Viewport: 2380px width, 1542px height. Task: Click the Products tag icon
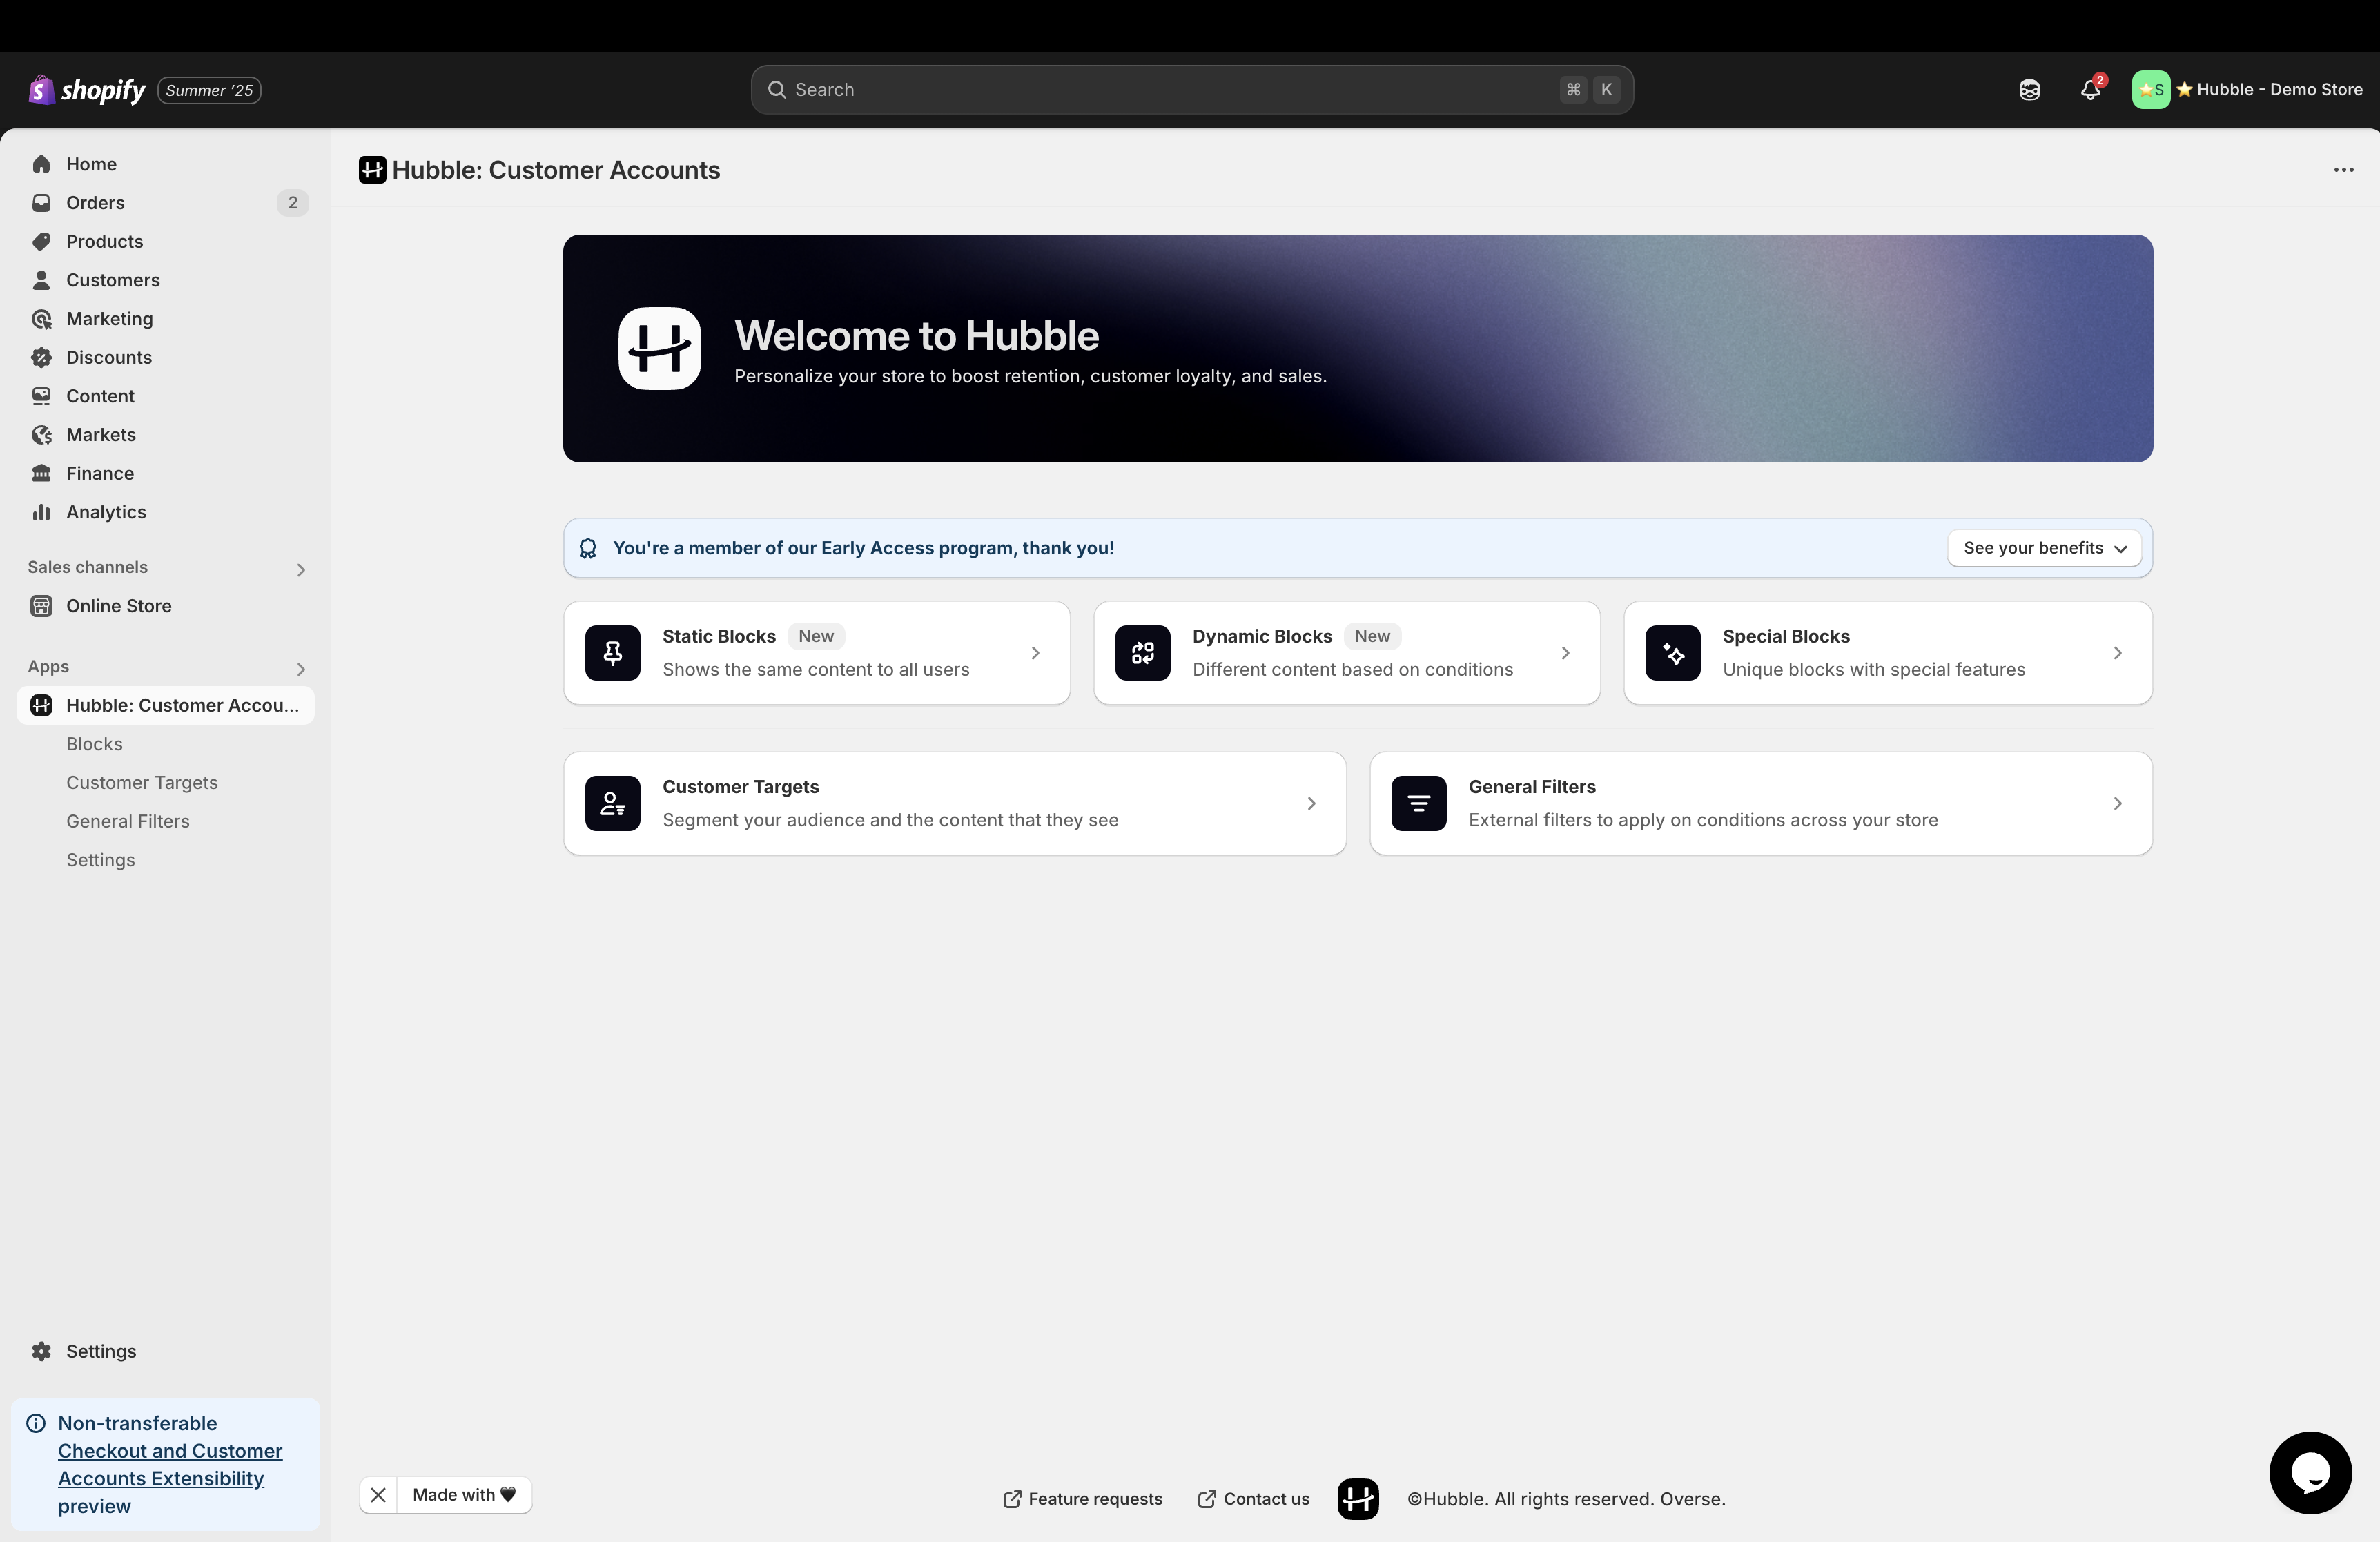click(x=41, y=242)
